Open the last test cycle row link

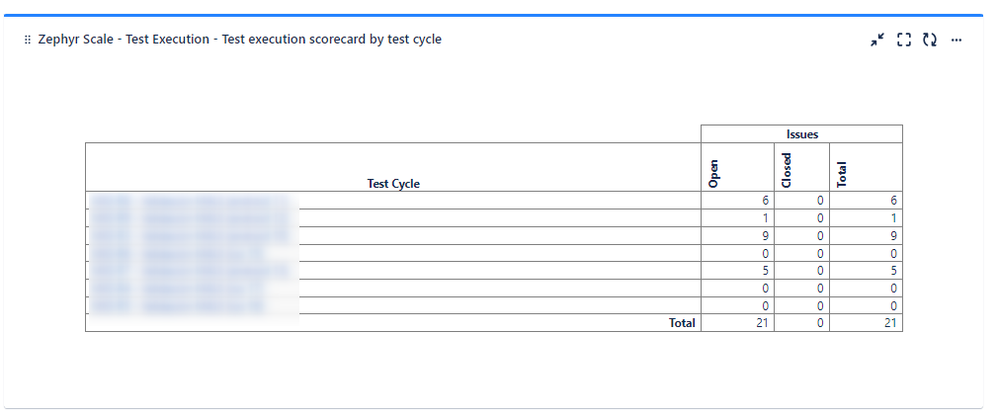pyautogui.click(x=178, y=306)
